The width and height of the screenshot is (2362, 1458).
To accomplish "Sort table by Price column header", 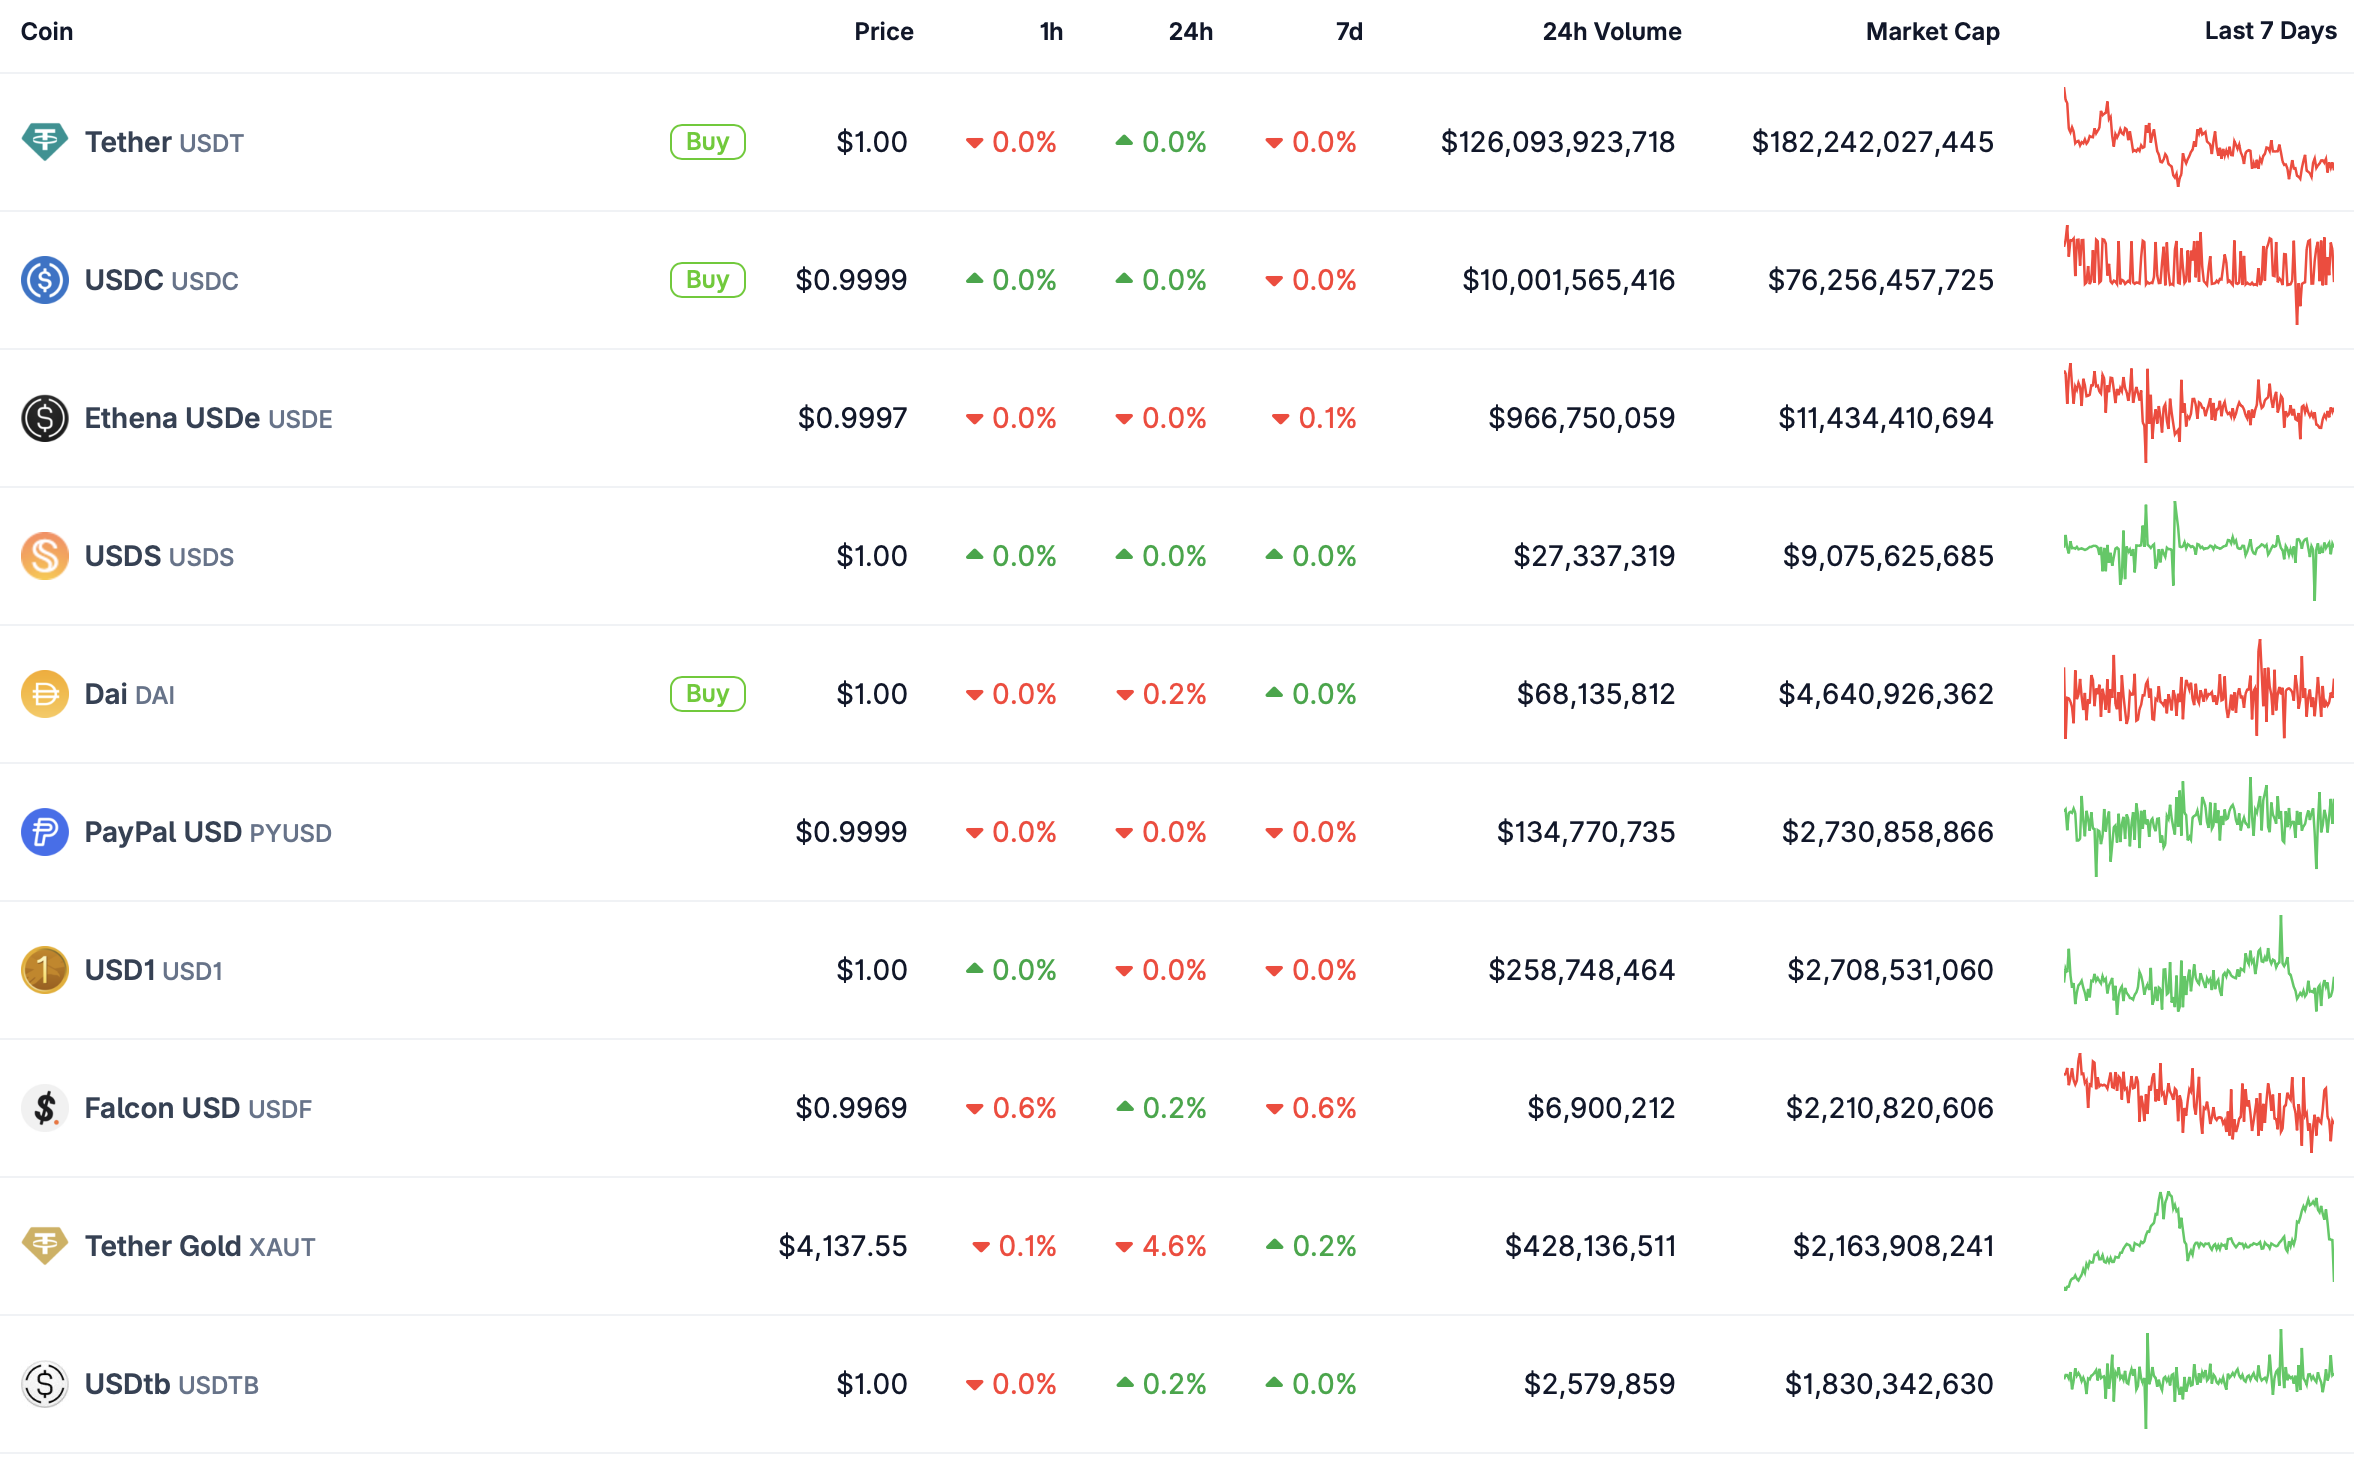I will [x=883, y=32].
